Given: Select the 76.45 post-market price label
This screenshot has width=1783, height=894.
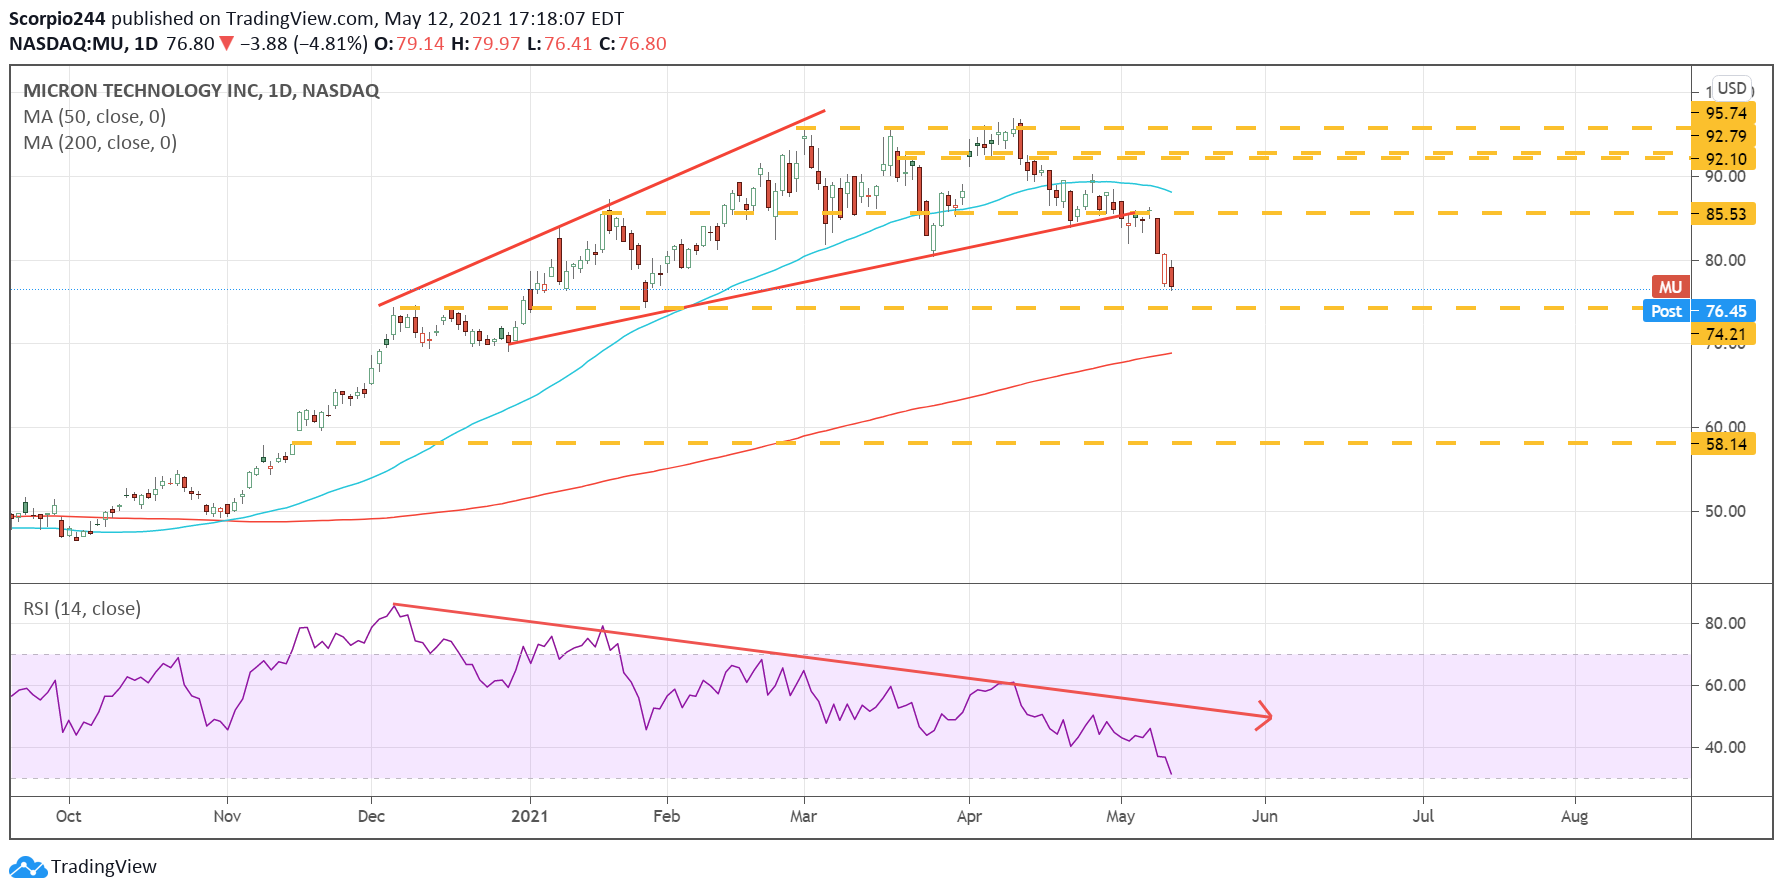Looking at the screenshot, I should pos(1724,311).
